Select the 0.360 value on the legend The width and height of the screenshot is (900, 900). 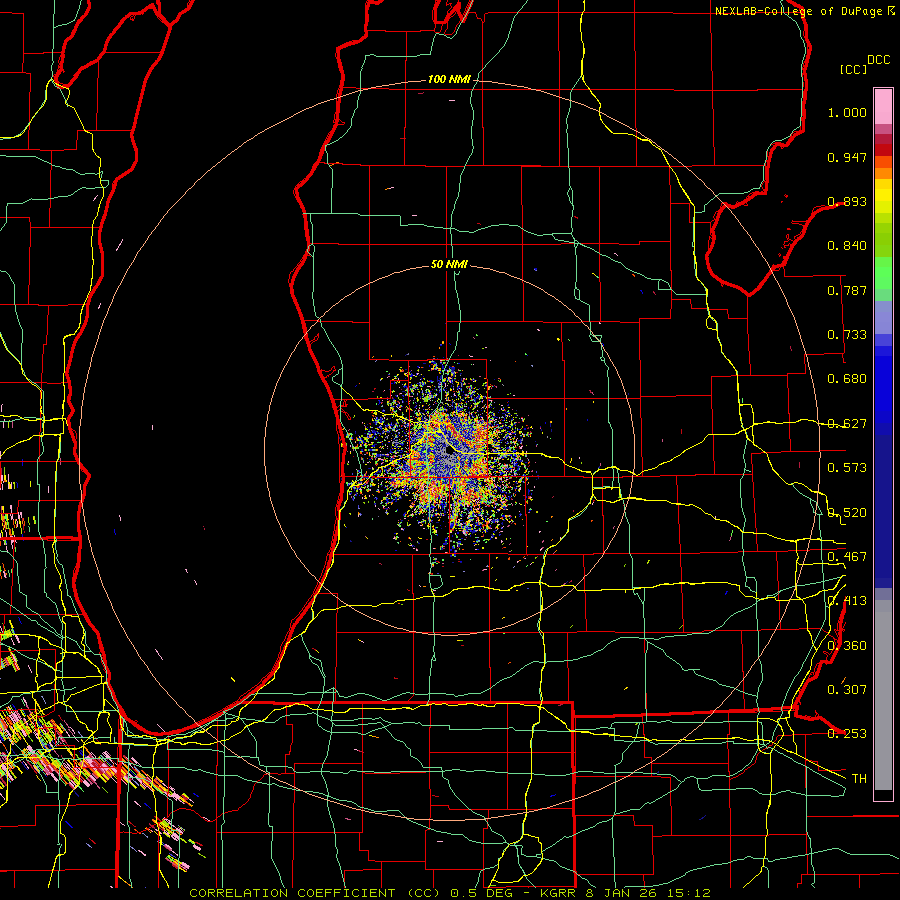[x=847, y=646]
